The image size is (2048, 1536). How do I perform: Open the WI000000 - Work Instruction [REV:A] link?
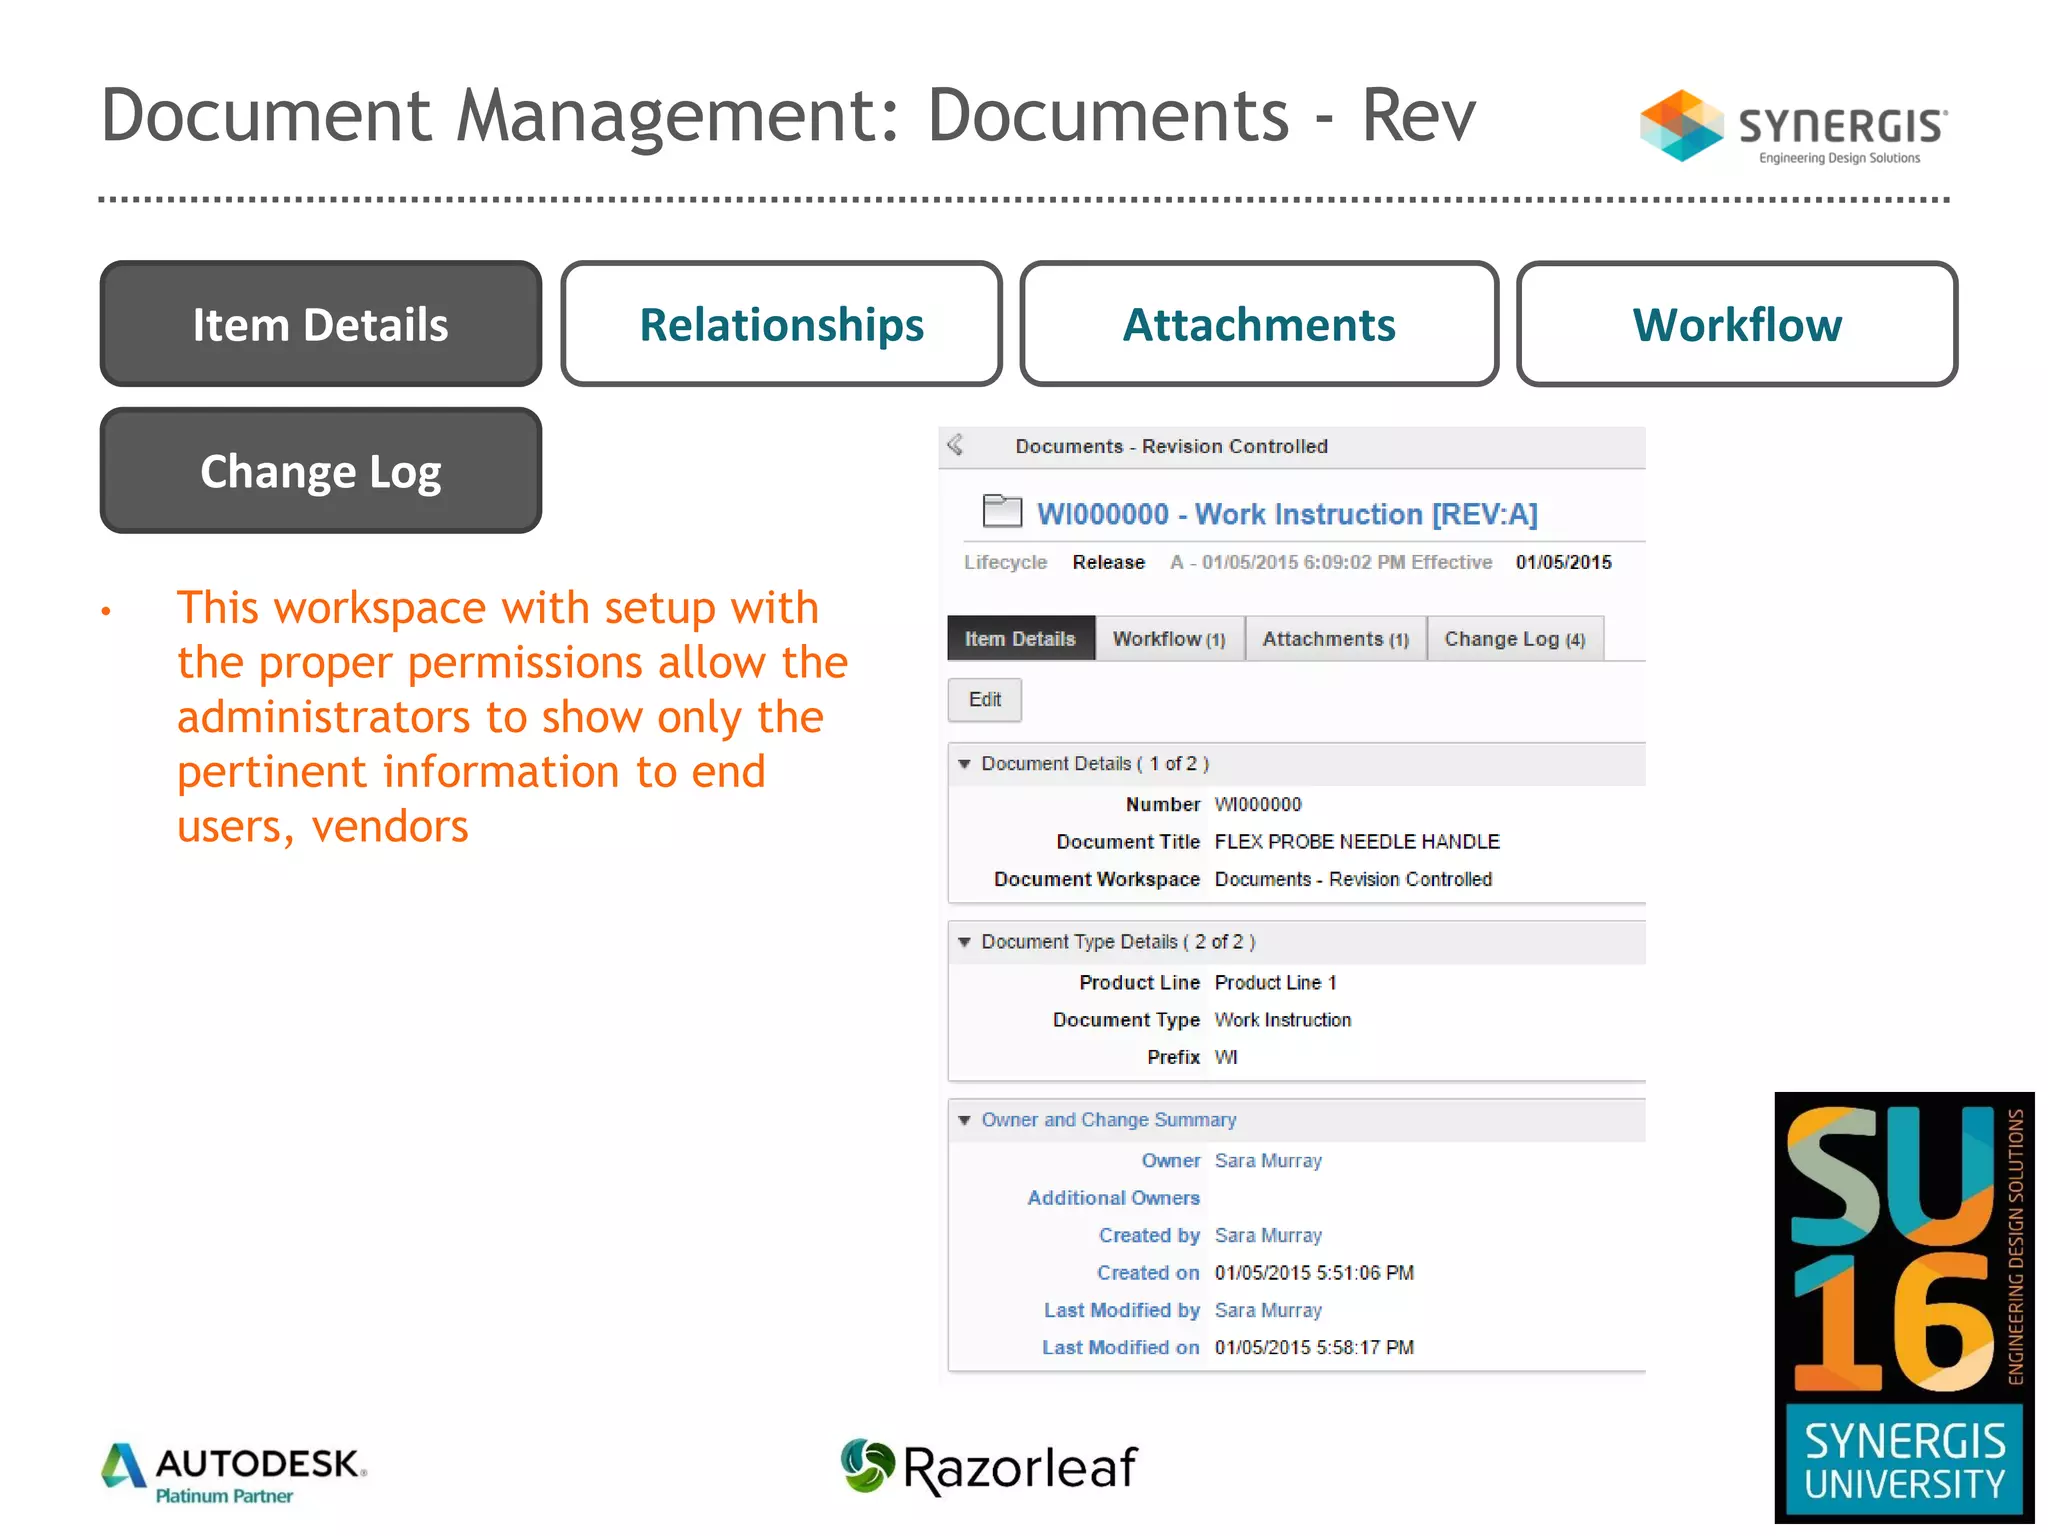[x=1287, y=514]
